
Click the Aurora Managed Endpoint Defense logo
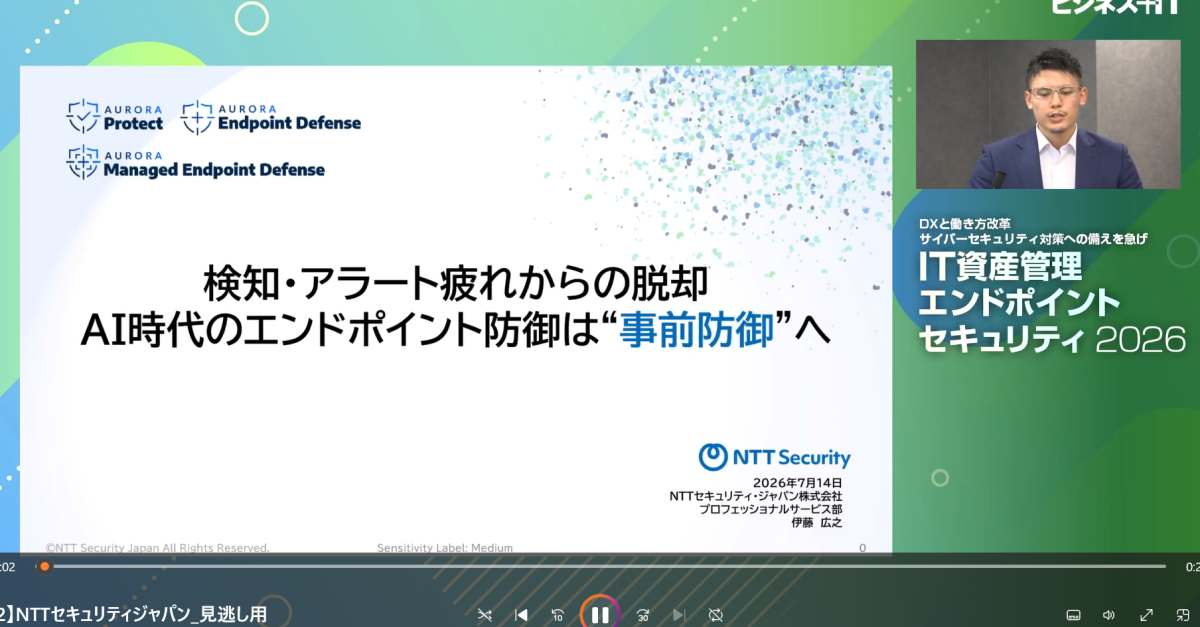pyautogui.click(x=196, y=163)
